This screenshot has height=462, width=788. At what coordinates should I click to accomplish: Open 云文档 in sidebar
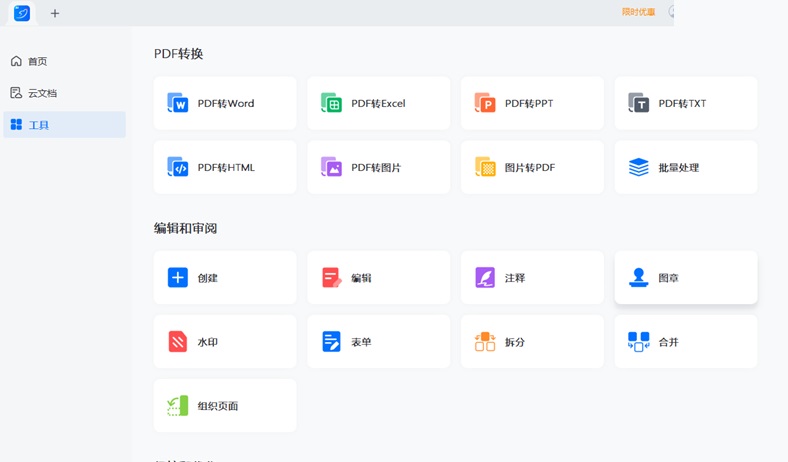64,93
